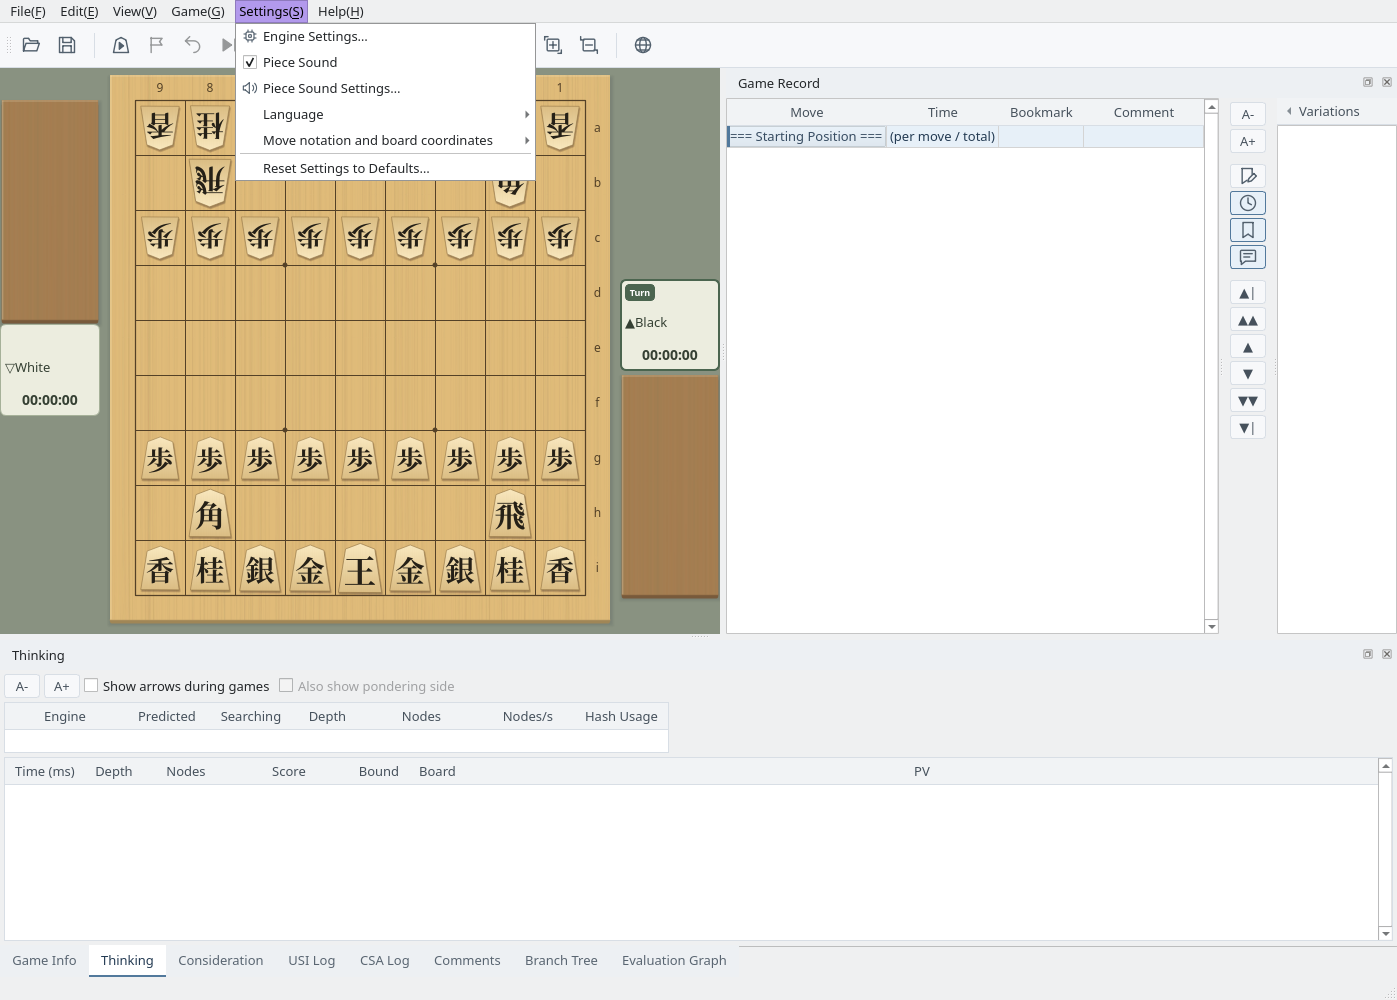Switch to the Consideration tab
The image size is (1397, 1000).
(x=221, y=960)
